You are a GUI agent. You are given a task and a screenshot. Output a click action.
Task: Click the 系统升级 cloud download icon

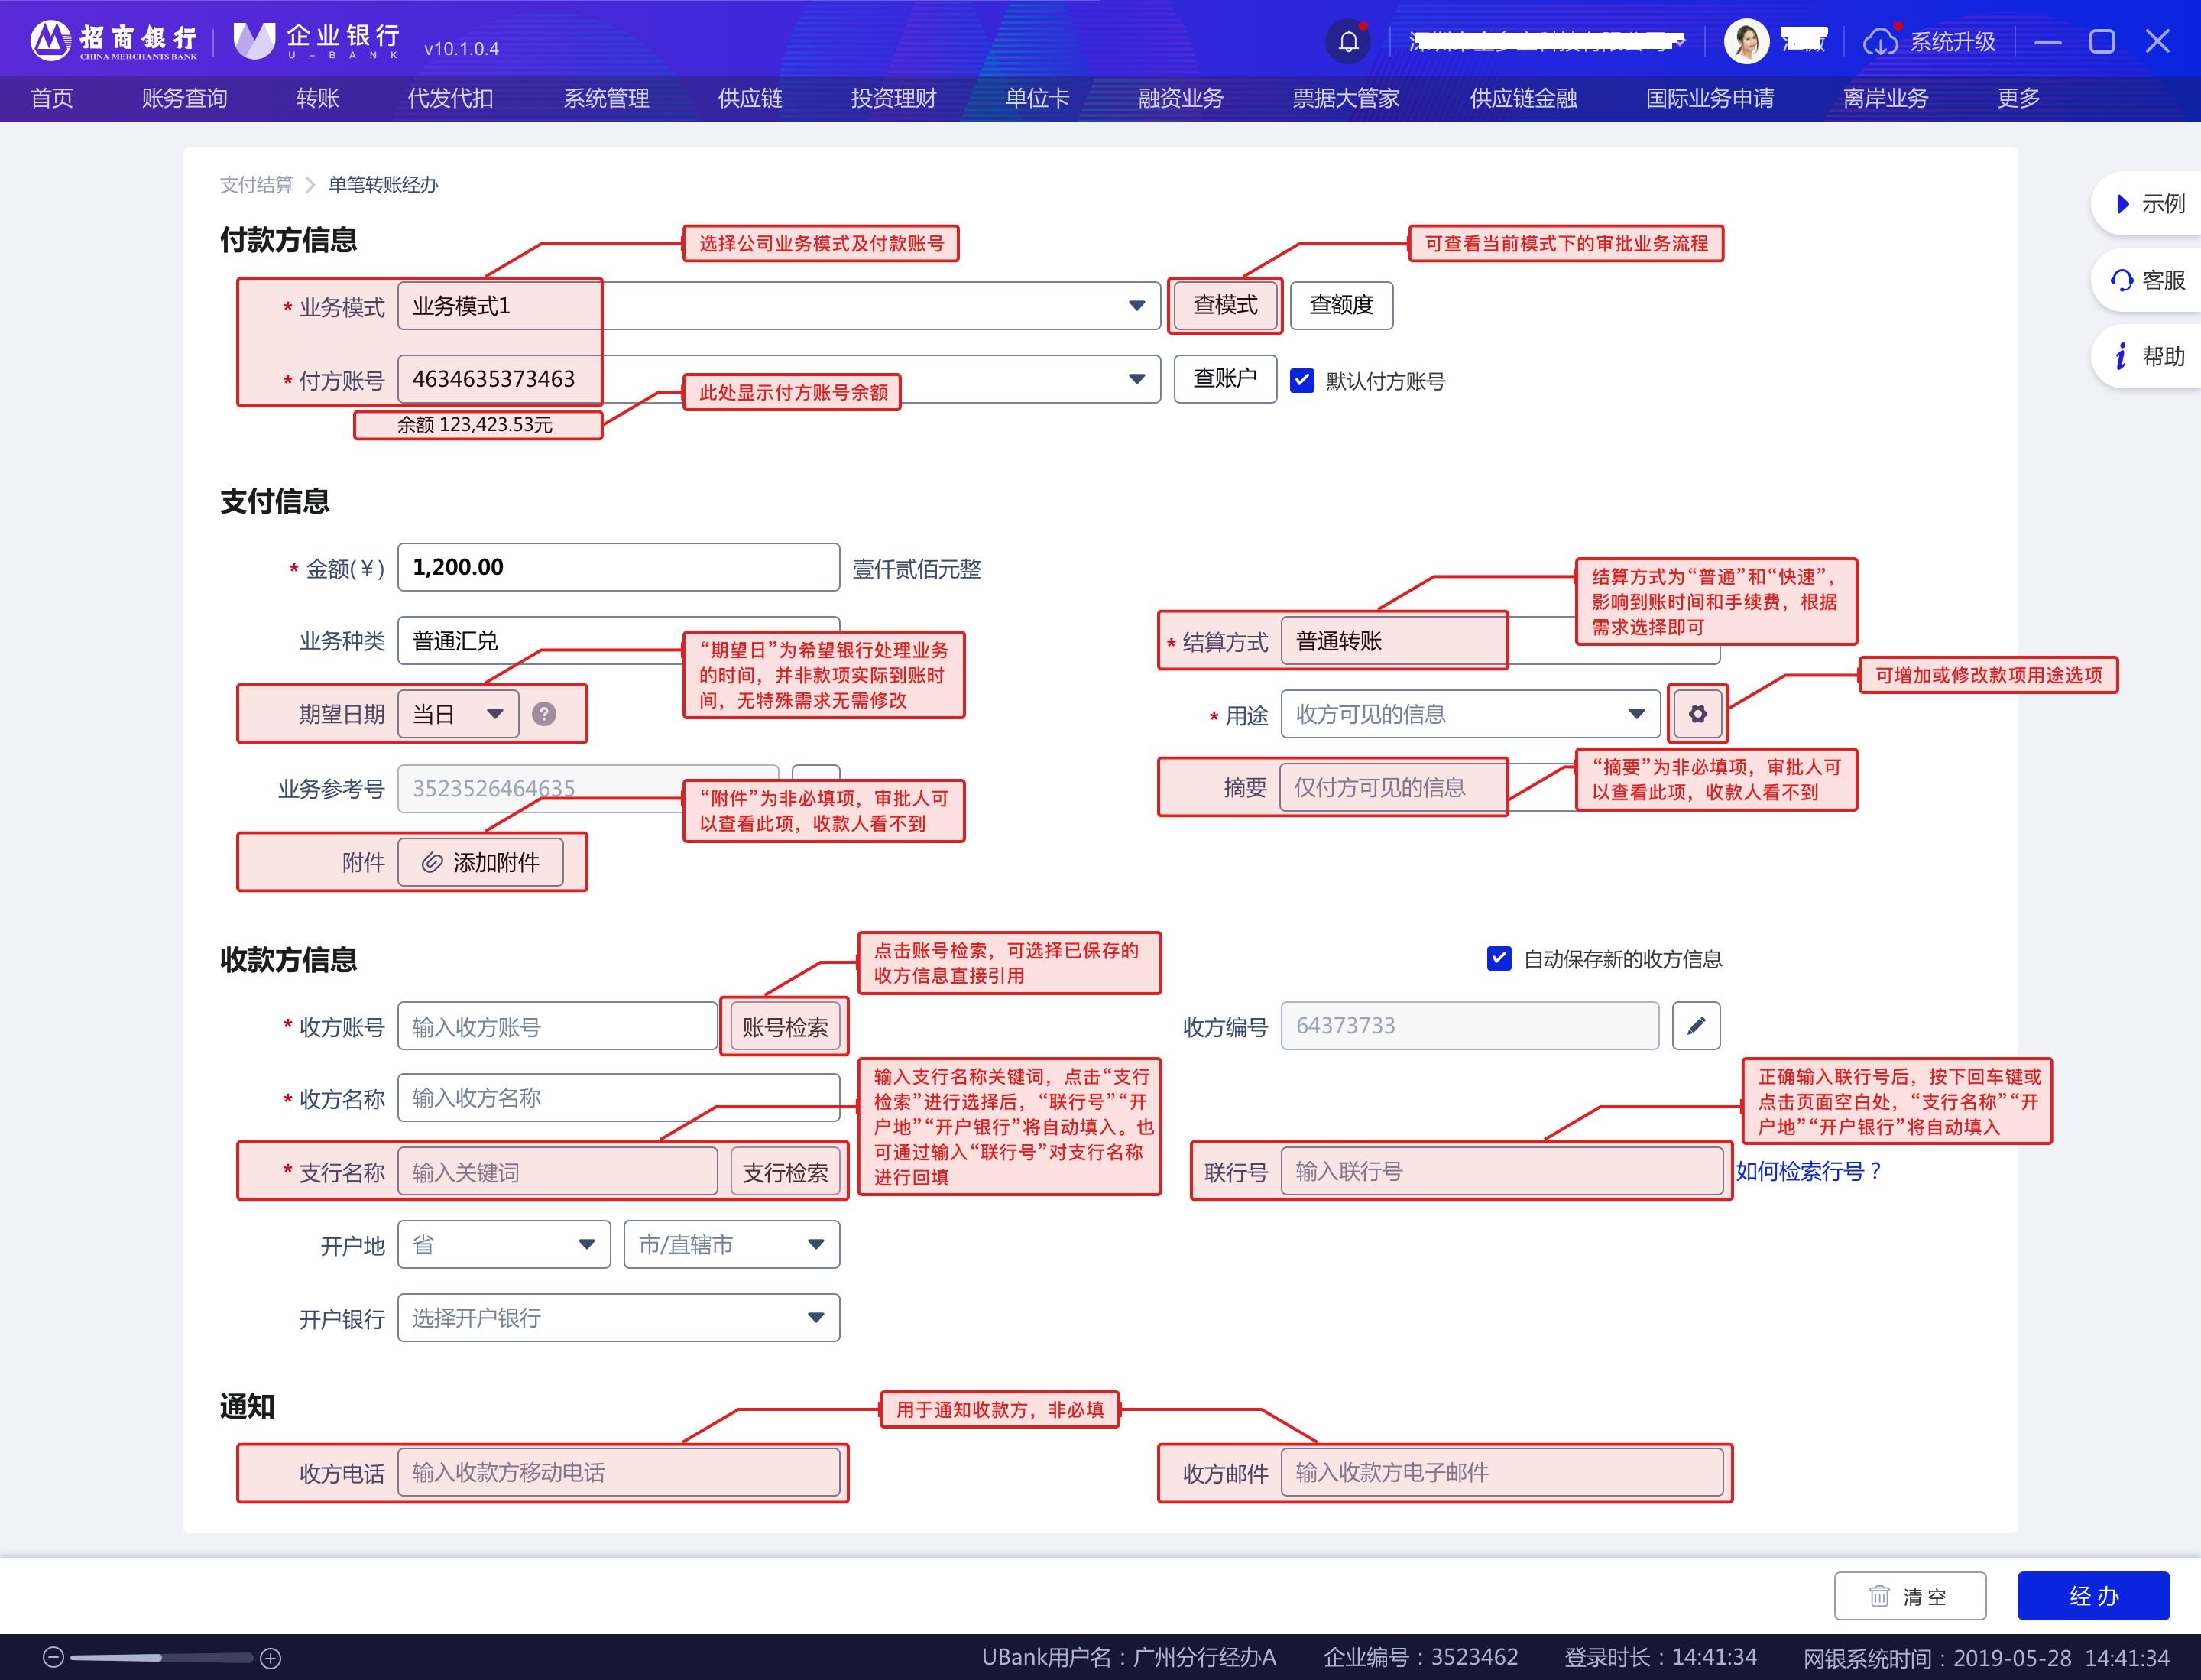tap(1880, 42)
